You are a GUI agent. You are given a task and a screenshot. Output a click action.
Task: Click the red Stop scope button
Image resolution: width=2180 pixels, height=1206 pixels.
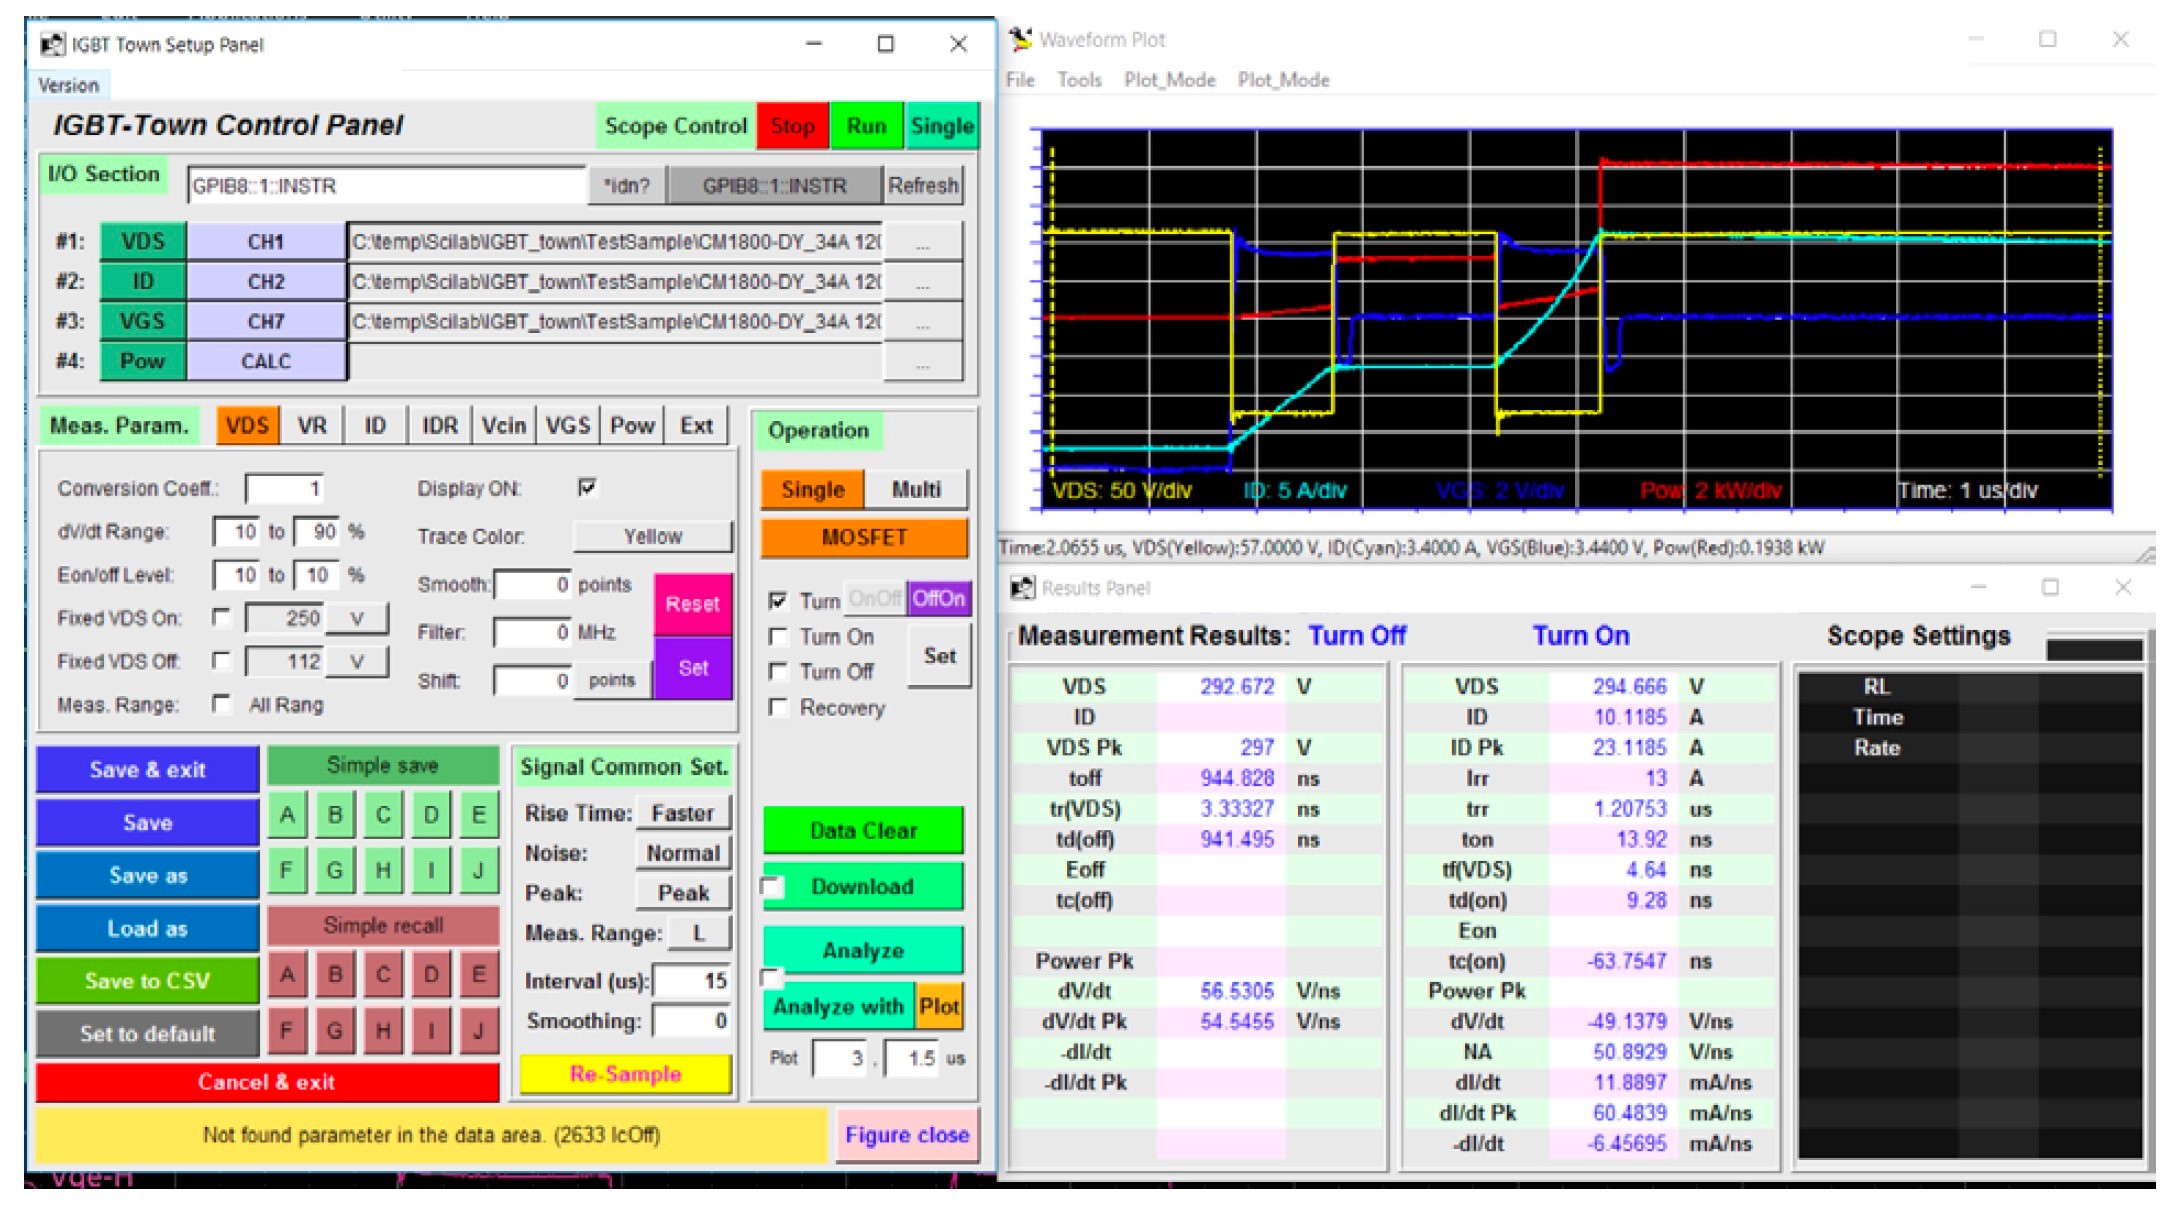click(x=792, y=126)
